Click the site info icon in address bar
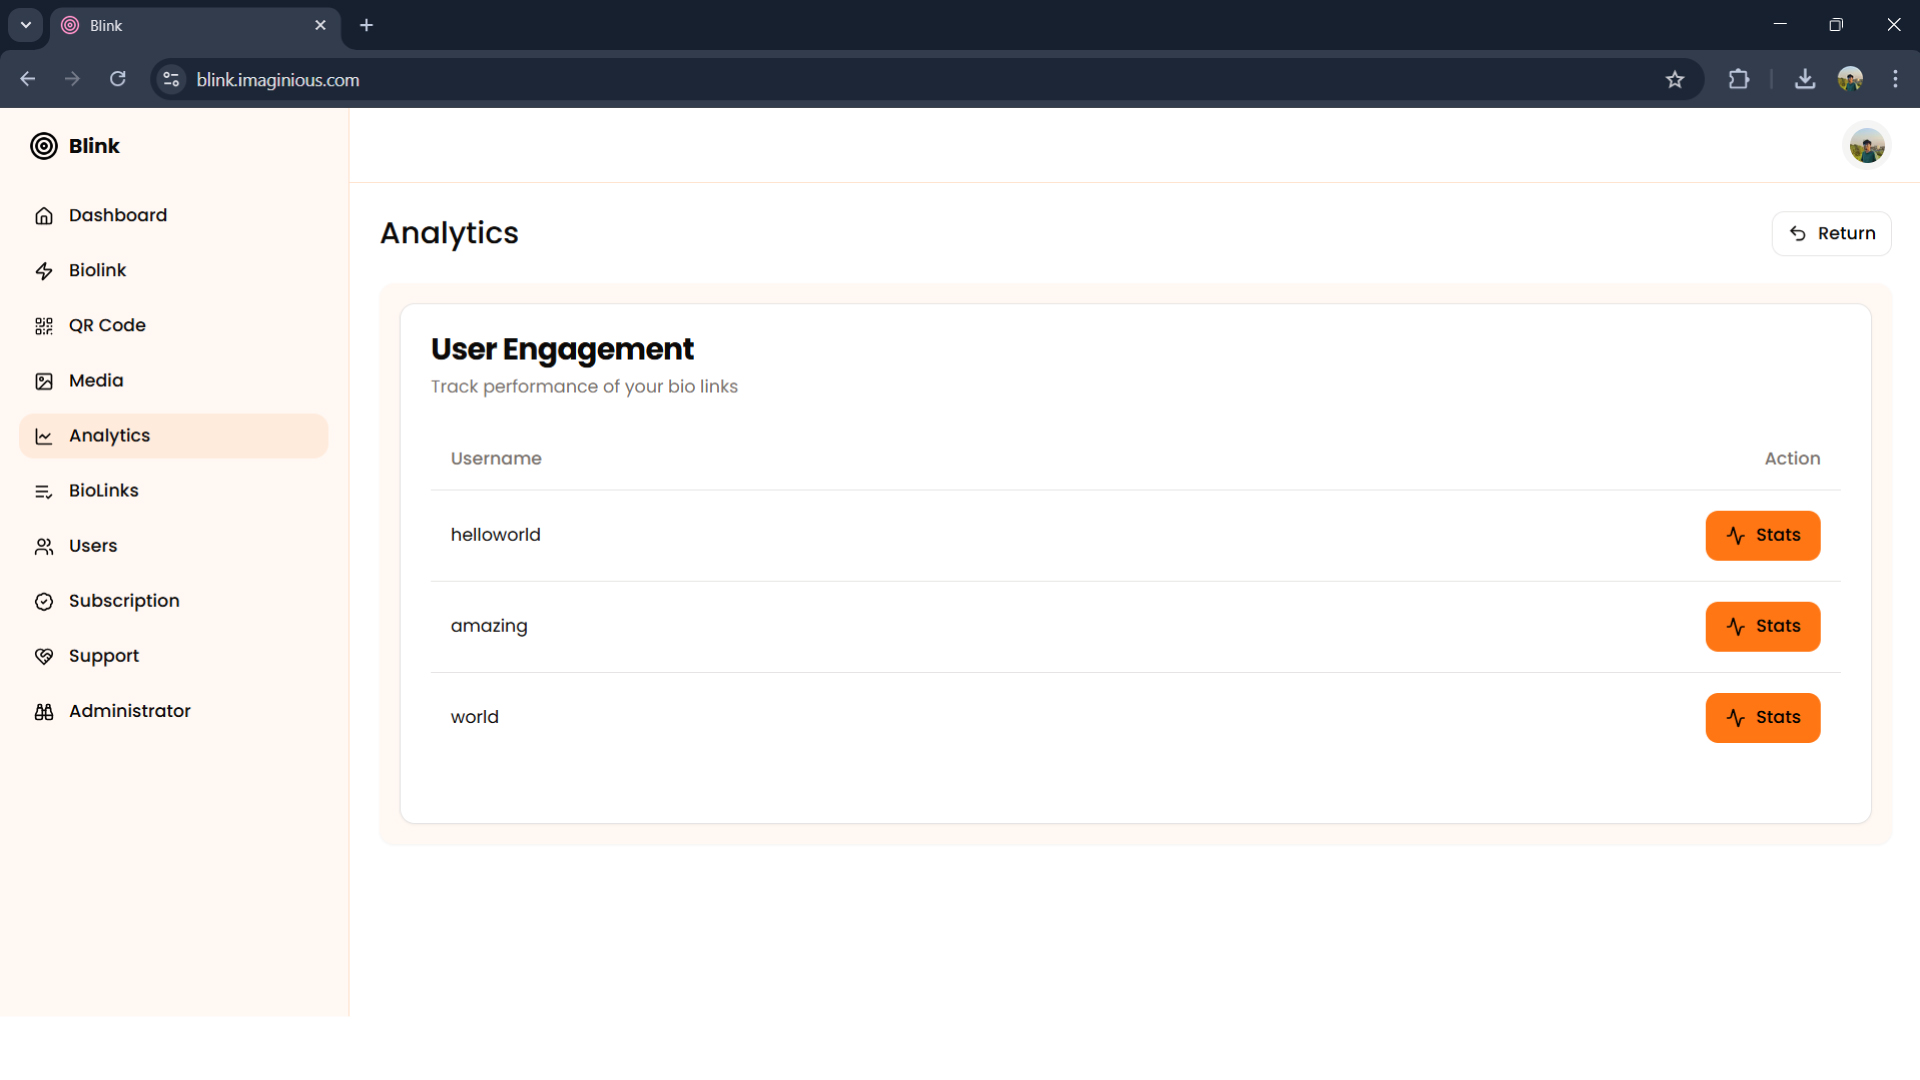 point(171,79)
